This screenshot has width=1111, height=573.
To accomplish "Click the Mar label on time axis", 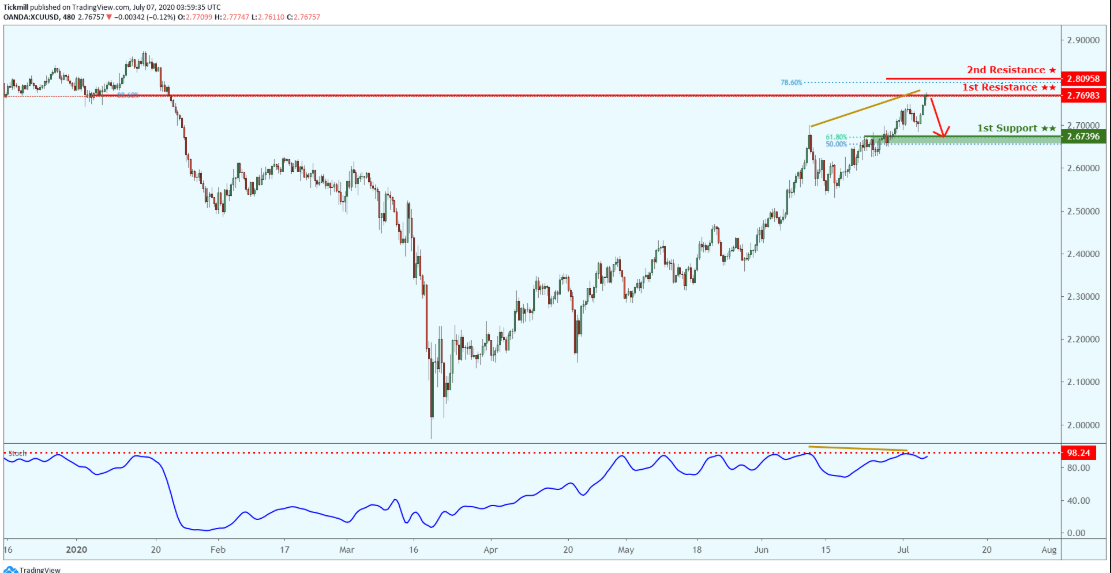I will pos(346,548).
